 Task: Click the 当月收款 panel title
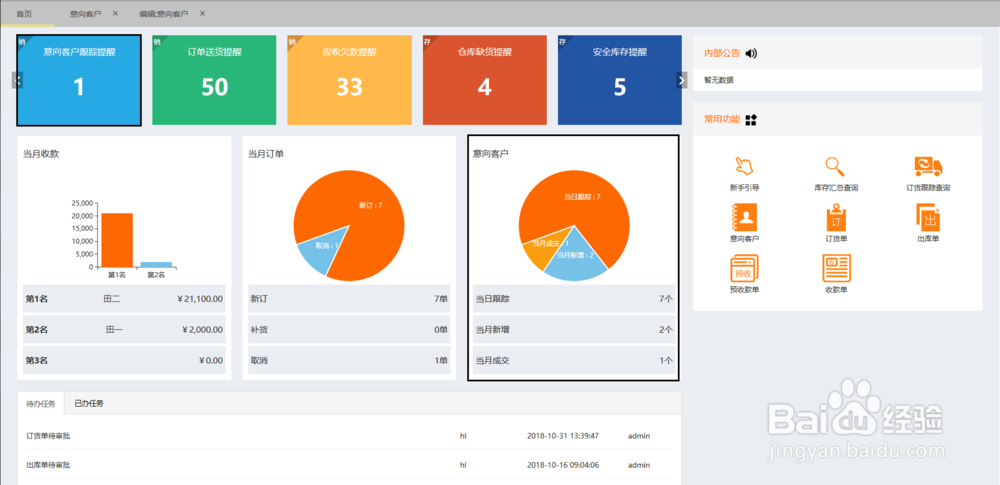(41, 153)
